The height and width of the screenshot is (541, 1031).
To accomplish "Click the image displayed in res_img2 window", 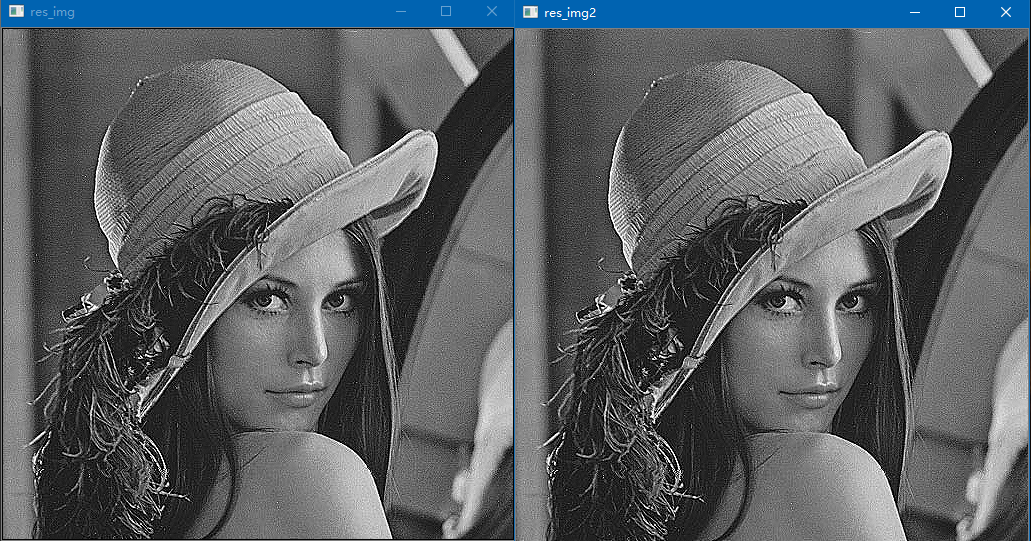I will click(773, 284).
